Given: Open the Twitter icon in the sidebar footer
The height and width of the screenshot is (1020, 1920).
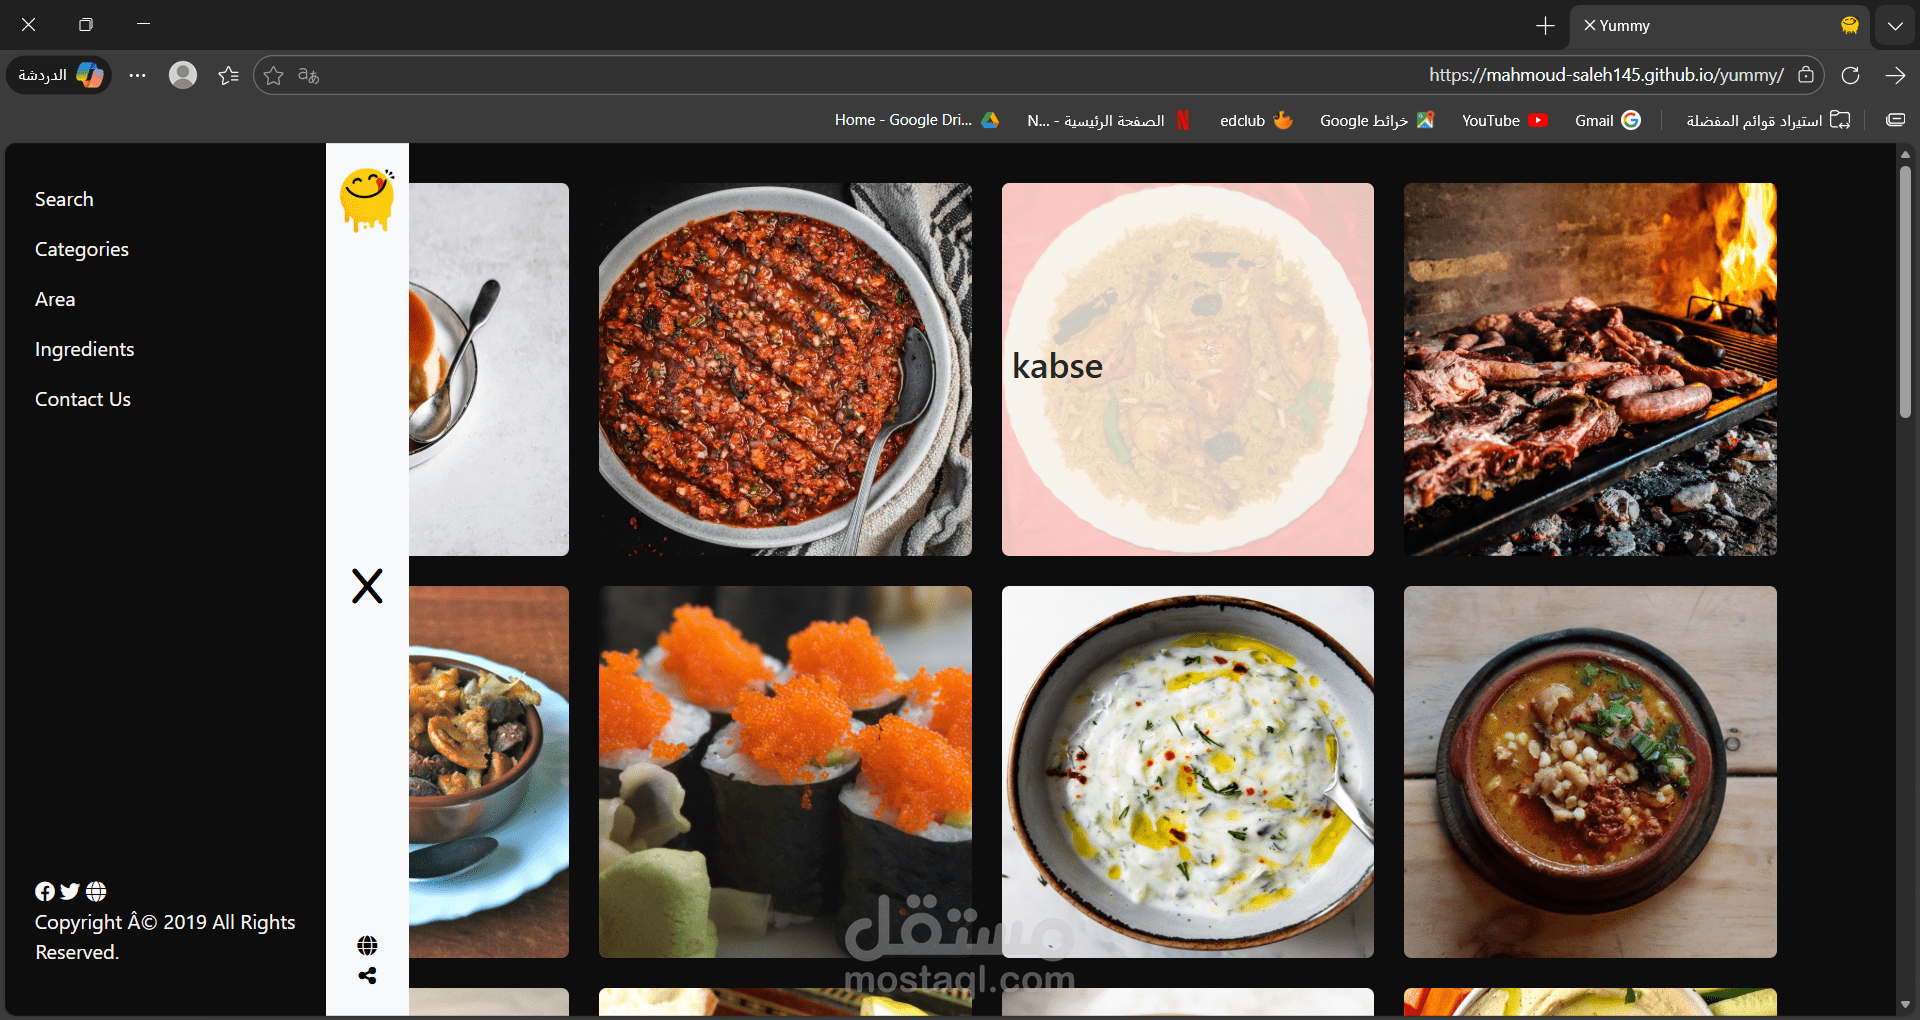Looking at the screenshot, I should tap(70, 891).
